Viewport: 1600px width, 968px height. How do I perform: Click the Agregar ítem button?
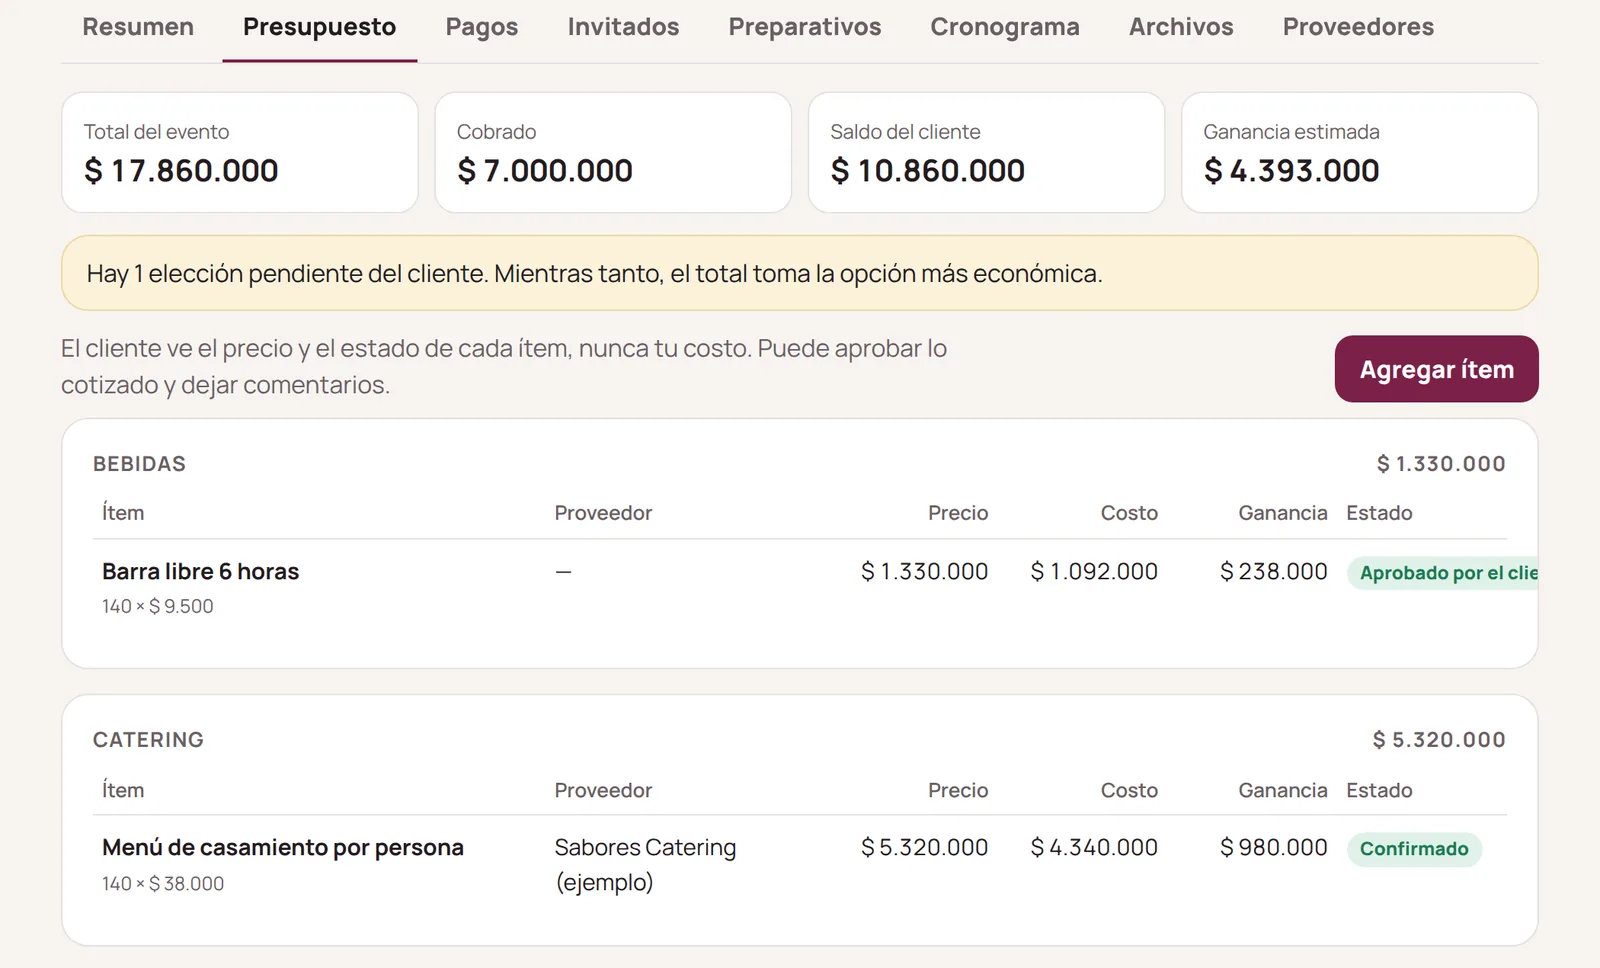coord(1436,369)
